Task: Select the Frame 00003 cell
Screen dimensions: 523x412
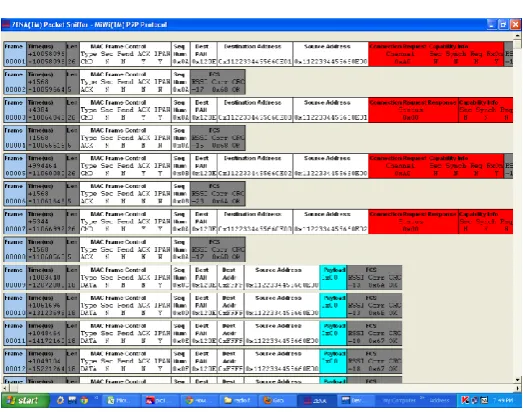Action: (x=15, y=110)
